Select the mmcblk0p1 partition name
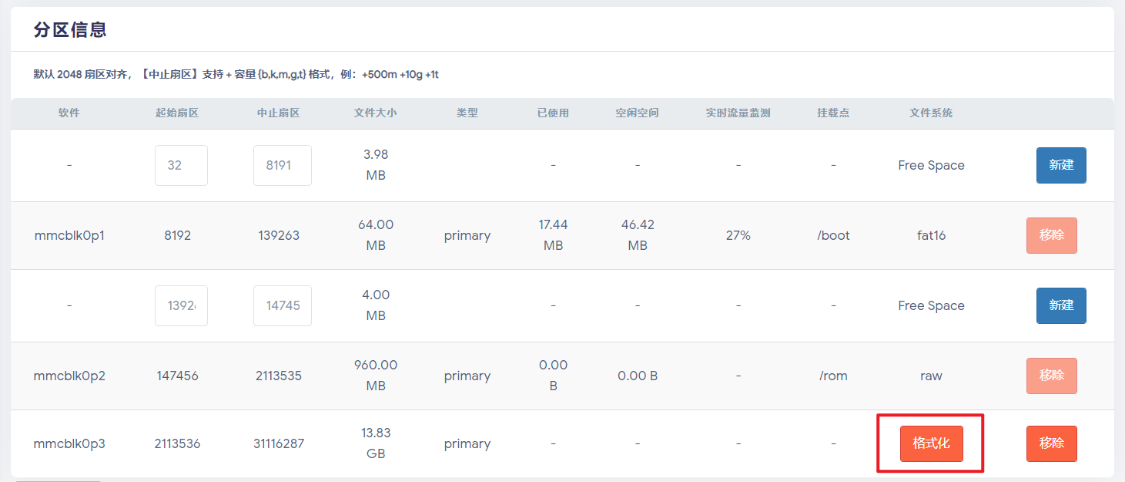Viewport: 1125px width, 482px height. (x=69, y=236)
